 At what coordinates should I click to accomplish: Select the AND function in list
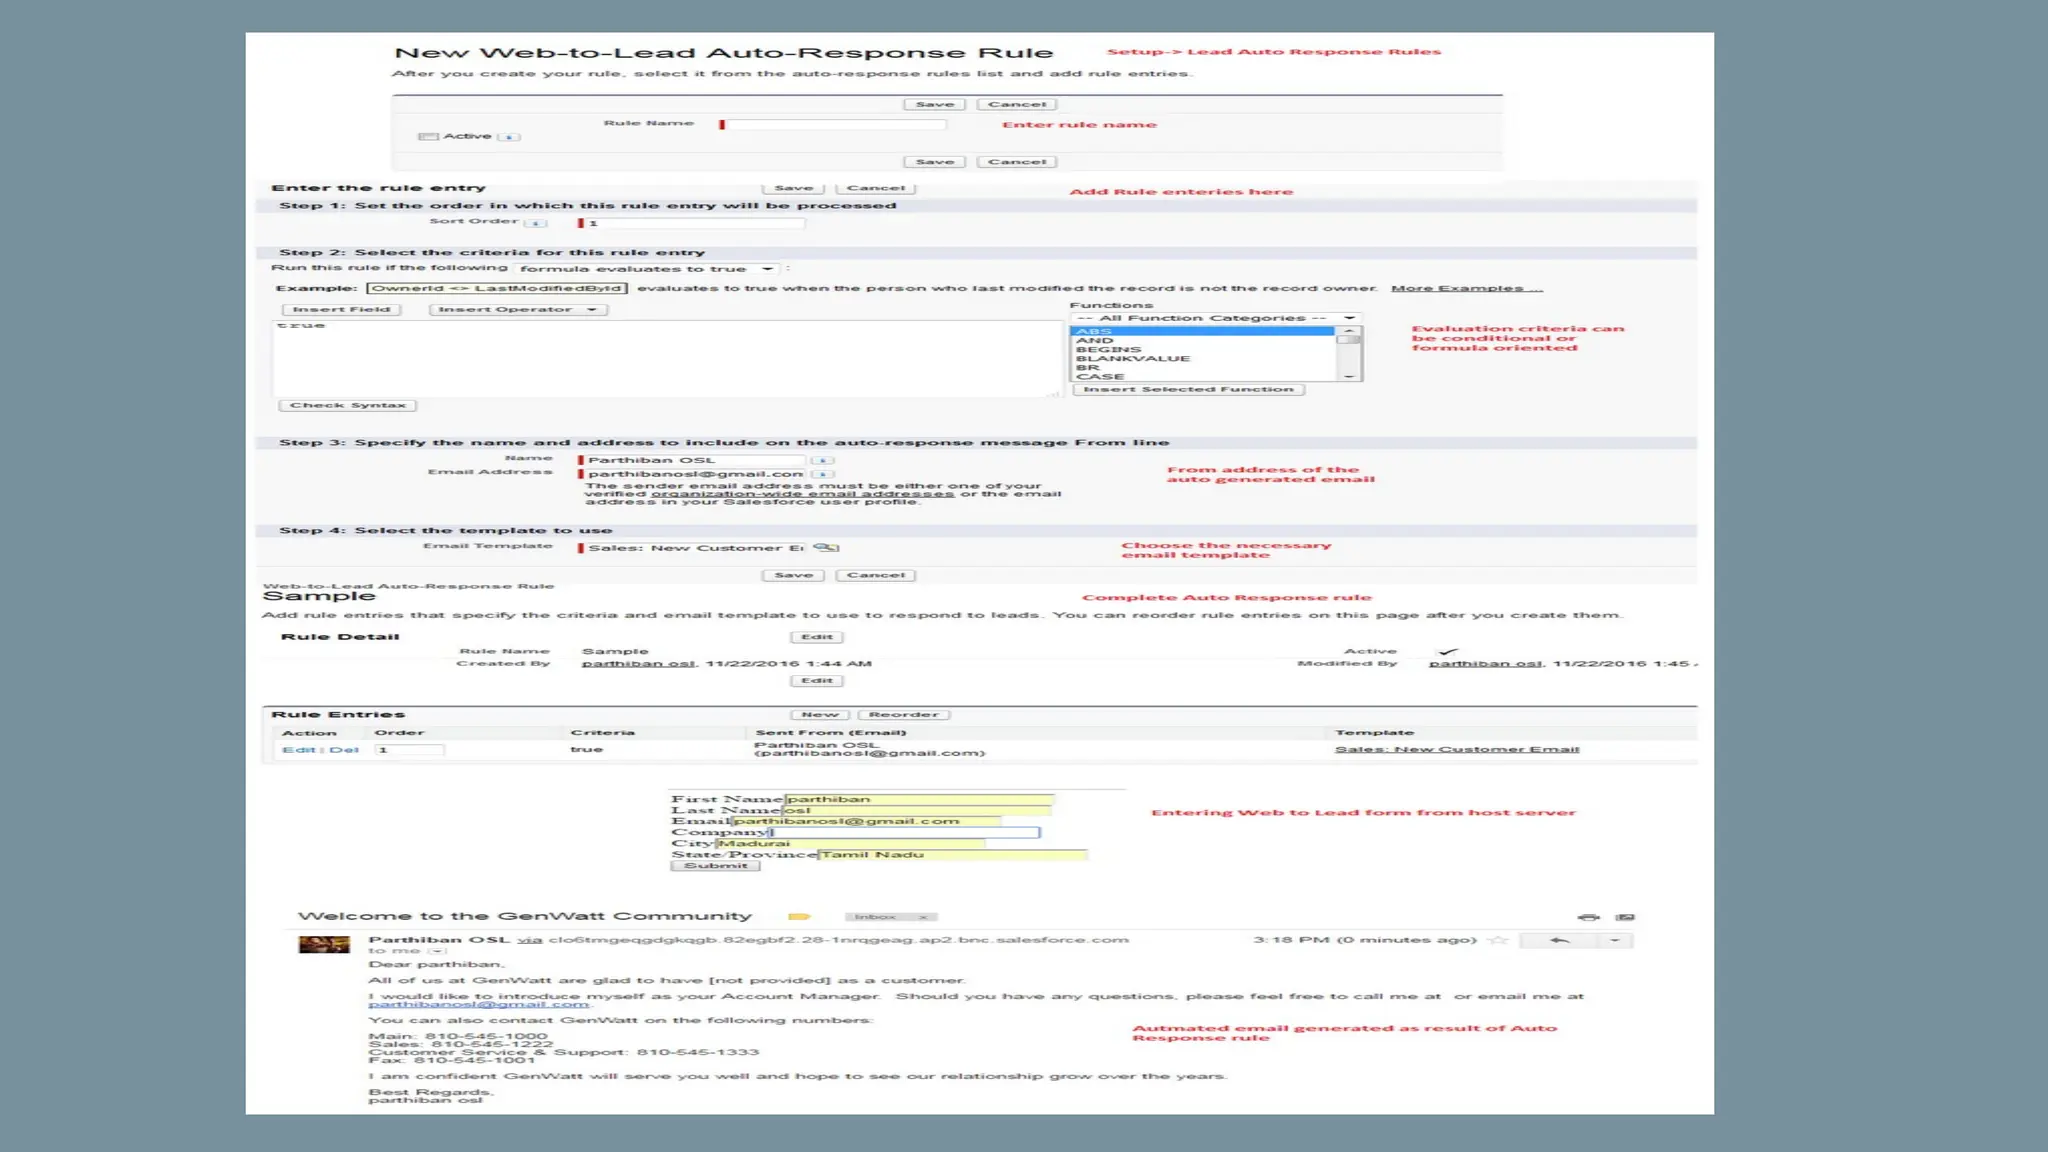[1095, 341]
